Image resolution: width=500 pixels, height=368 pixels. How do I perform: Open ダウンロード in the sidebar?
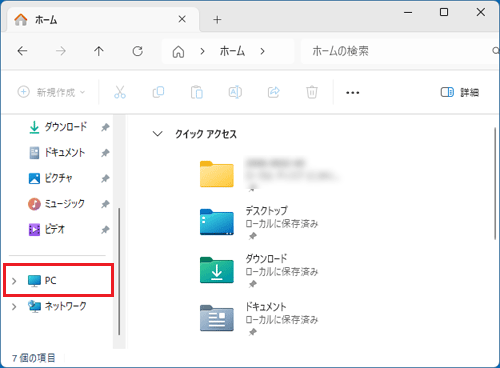[x=66, y=127]
